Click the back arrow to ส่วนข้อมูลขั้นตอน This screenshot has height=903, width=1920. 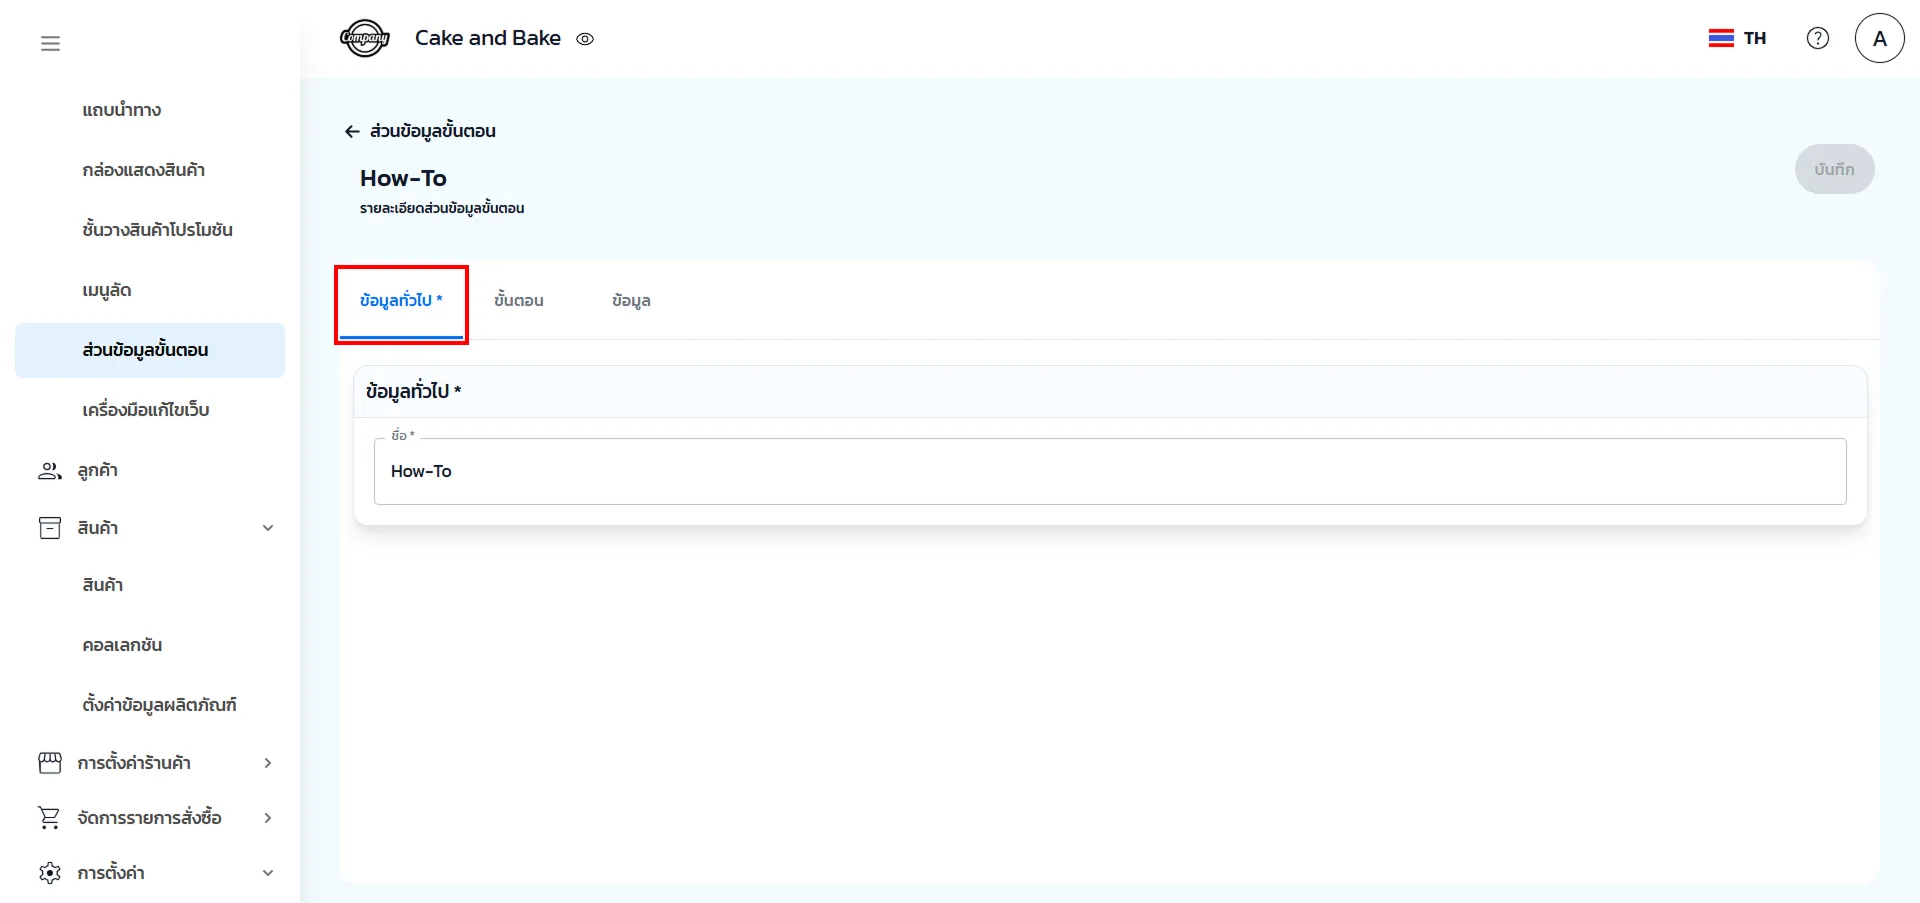coord(352,131)
